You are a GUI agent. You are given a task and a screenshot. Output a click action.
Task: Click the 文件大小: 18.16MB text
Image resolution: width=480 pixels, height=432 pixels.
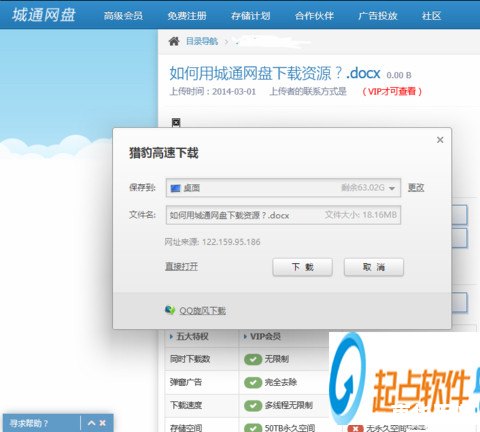[x=361, y=215]
